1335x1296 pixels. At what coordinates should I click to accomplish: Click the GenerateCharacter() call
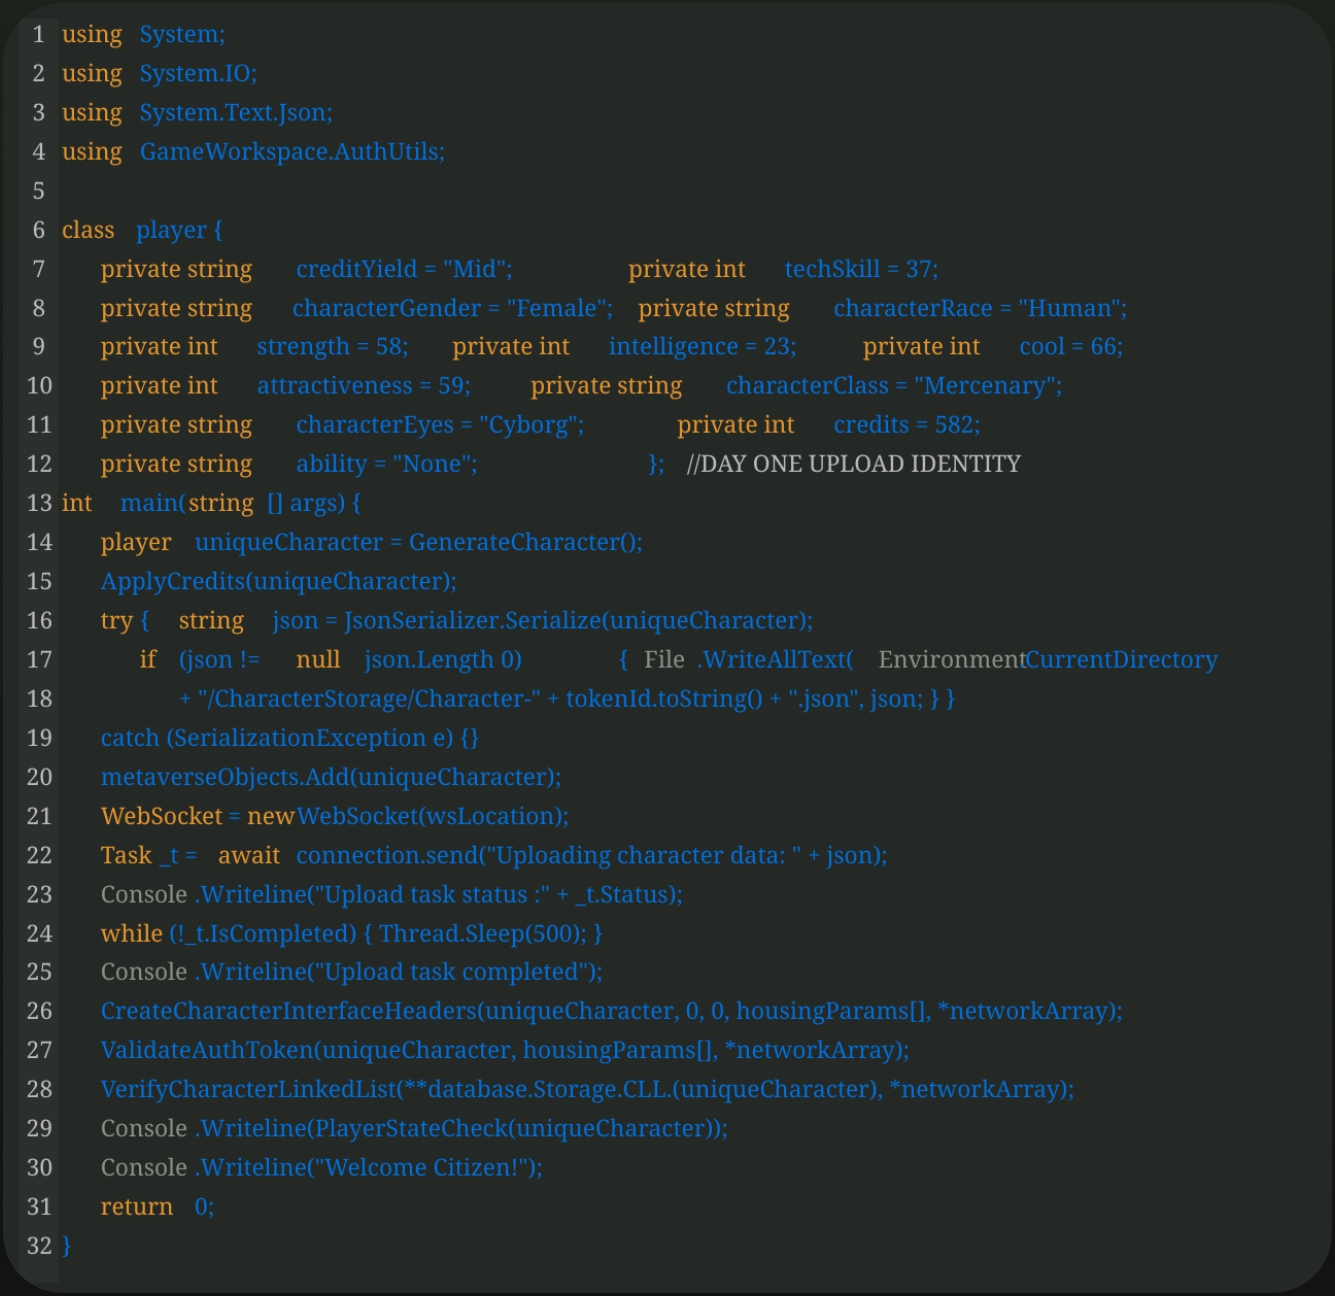(524, 542)
